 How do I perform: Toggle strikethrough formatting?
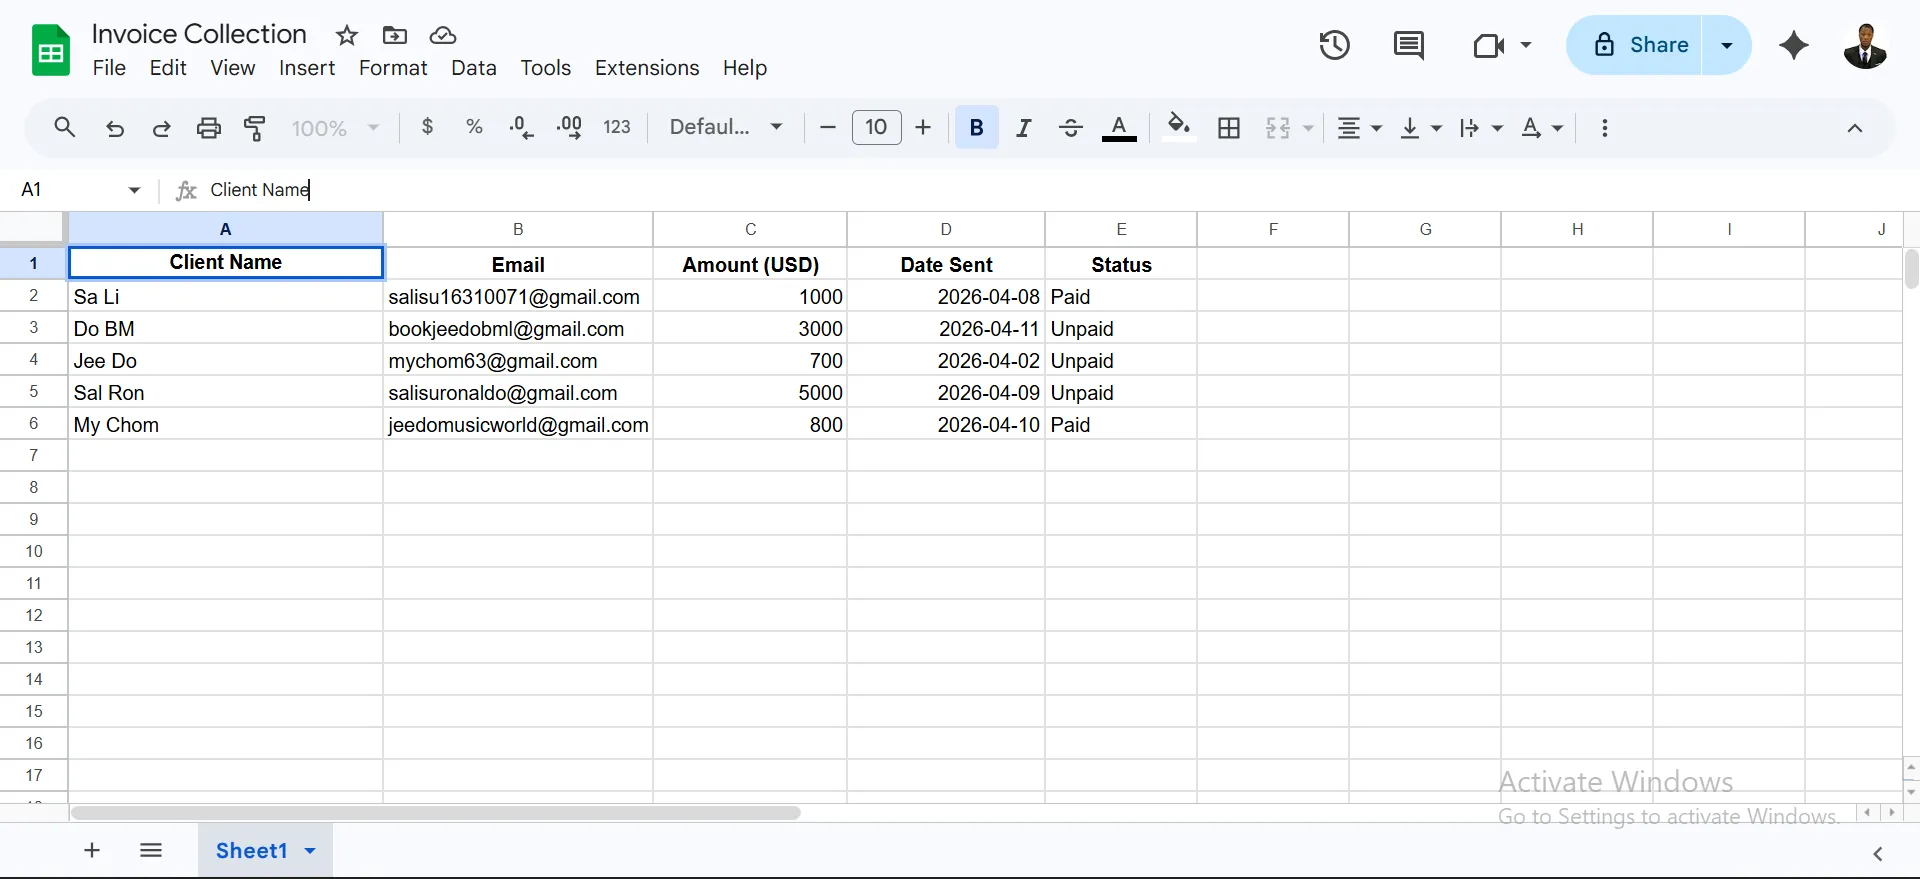[x=1070, y=127]
